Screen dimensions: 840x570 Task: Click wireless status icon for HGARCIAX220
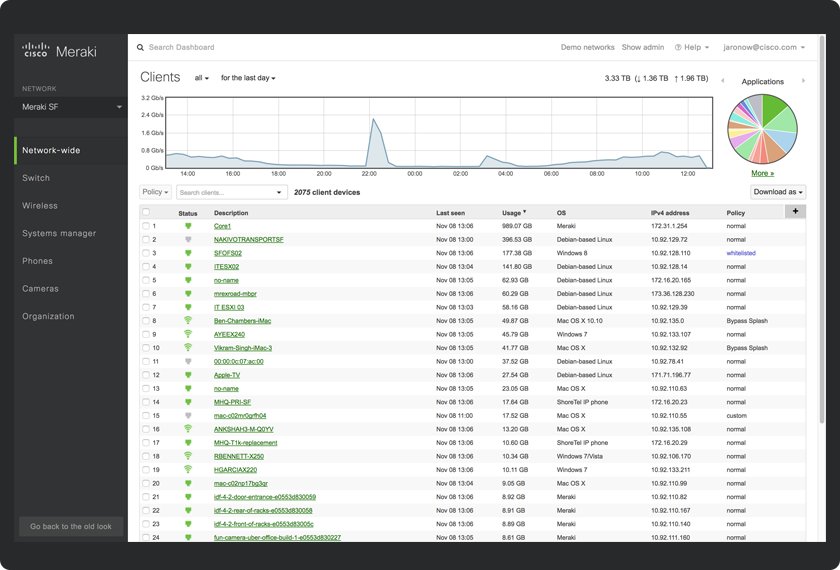(x=188, y=469)
